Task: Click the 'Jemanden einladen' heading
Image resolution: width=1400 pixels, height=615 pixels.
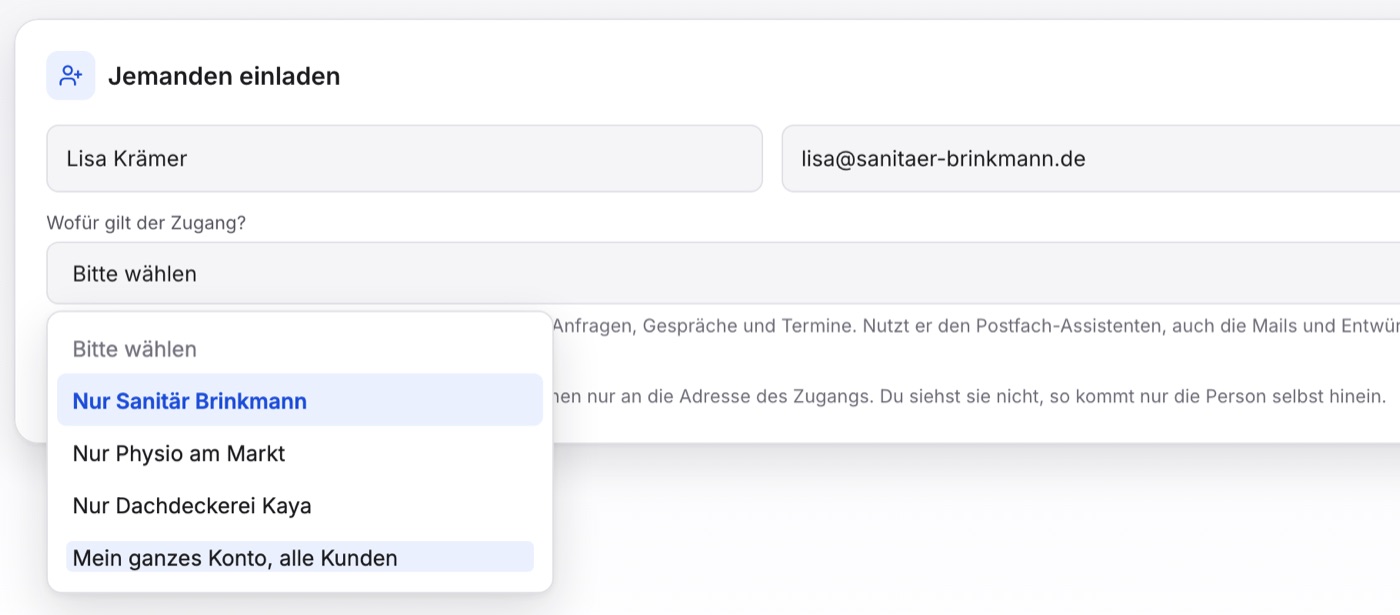Action: point(224,76)
